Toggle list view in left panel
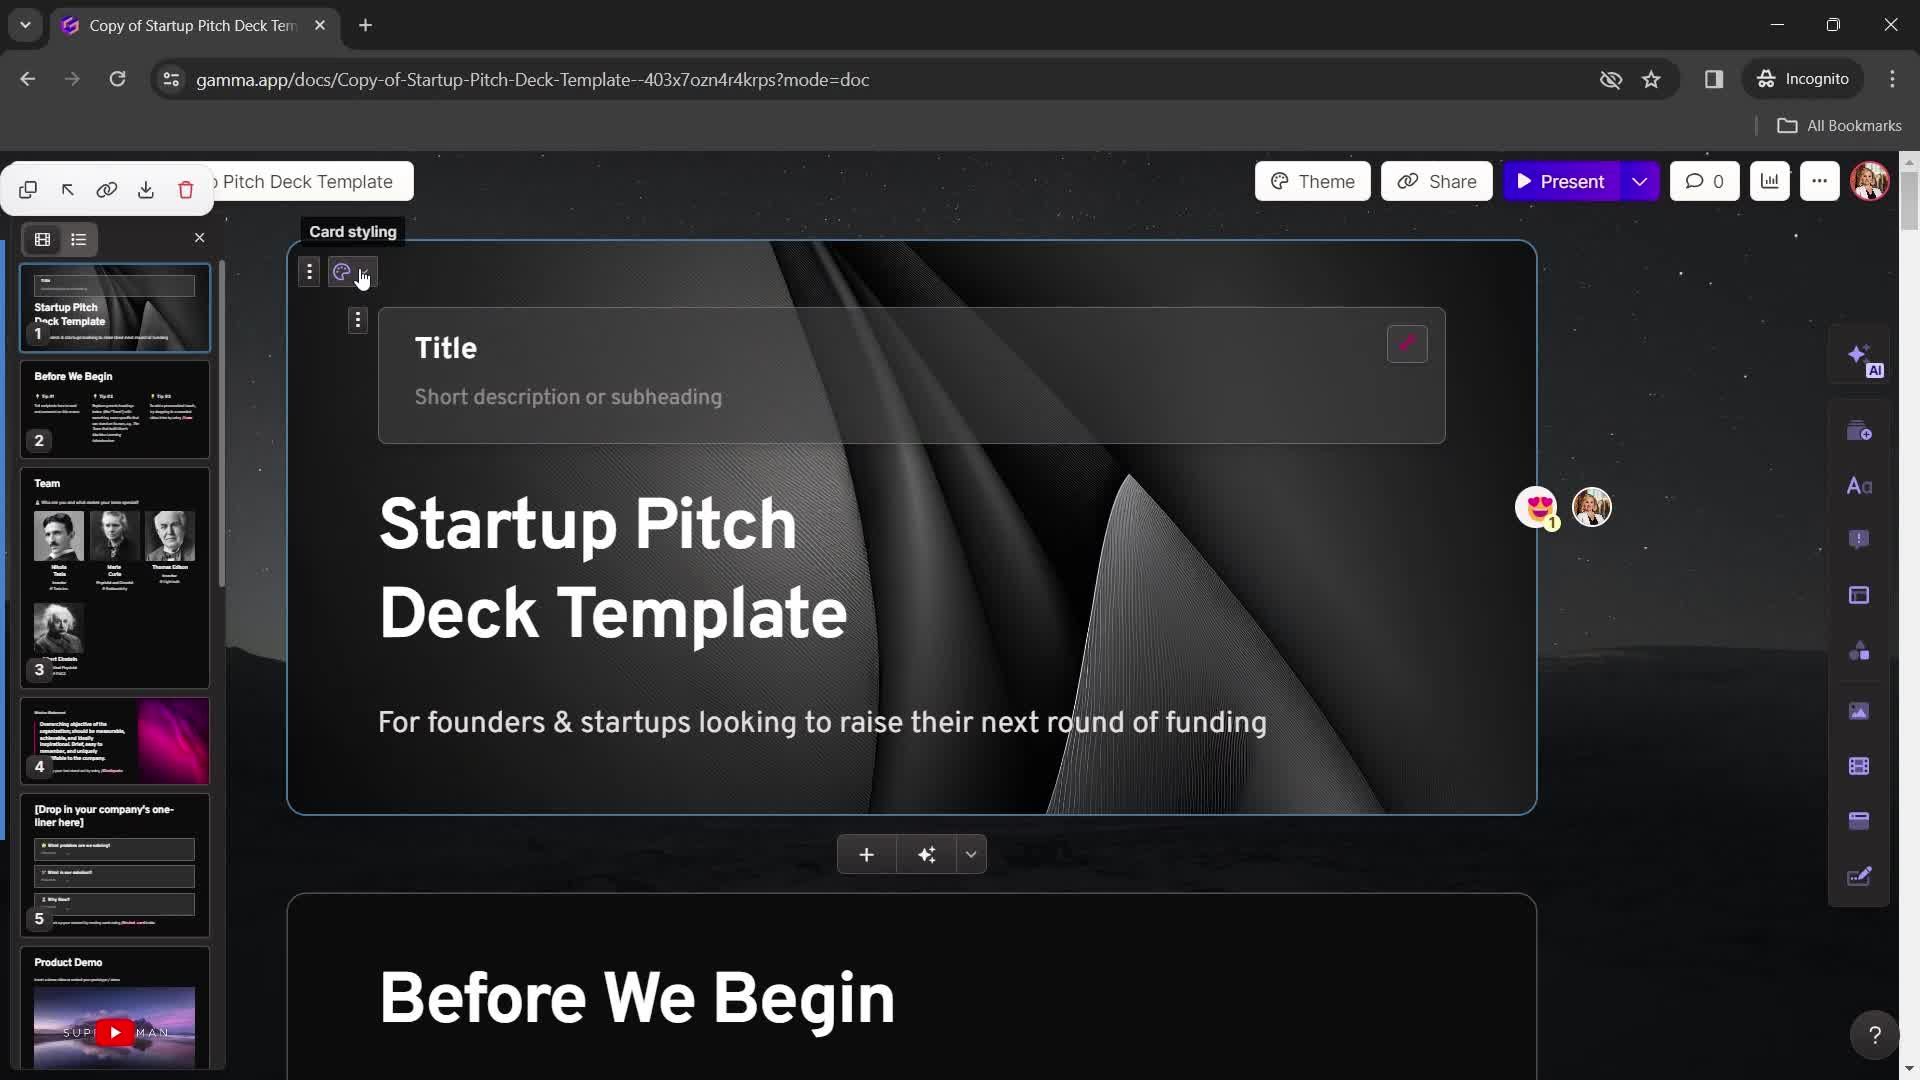 click(78, 239)
